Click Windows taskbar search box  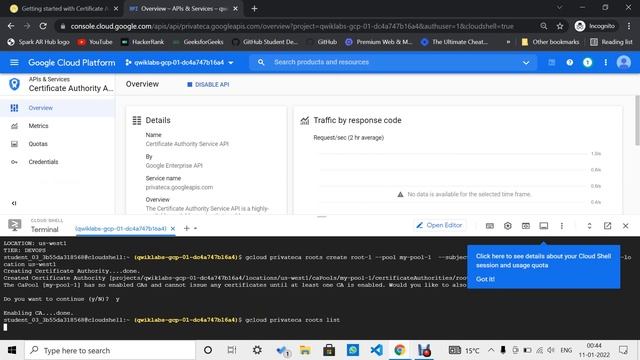(110, 350)
